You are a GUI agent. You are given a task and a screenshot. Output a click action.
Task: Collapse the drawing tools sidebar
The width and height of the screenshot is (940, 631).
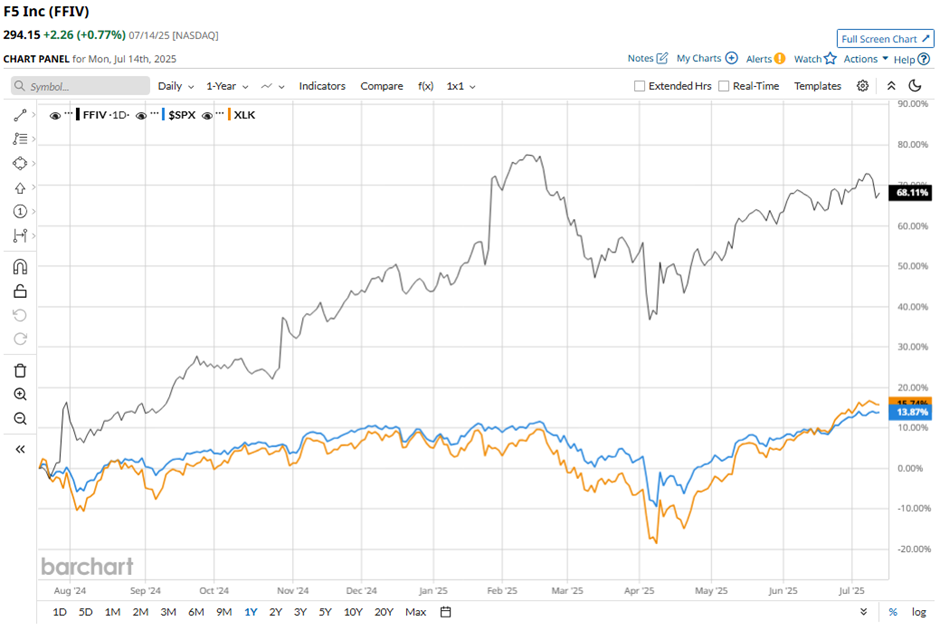click(20, 449)
